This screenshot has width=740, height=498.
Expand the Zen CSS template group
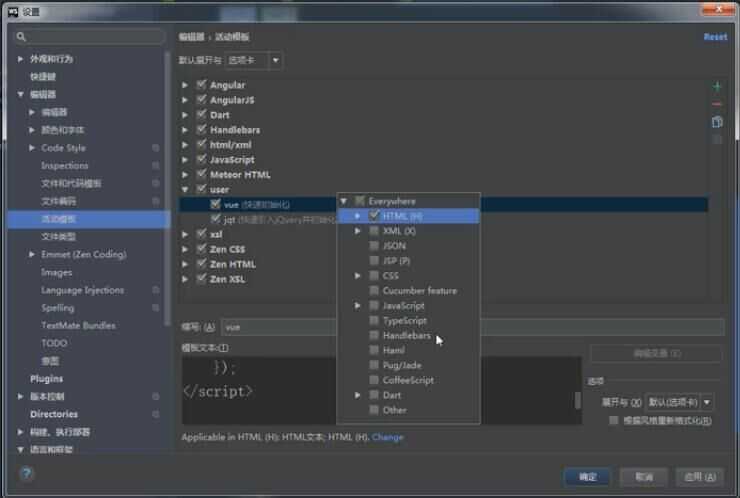(185, 249)
